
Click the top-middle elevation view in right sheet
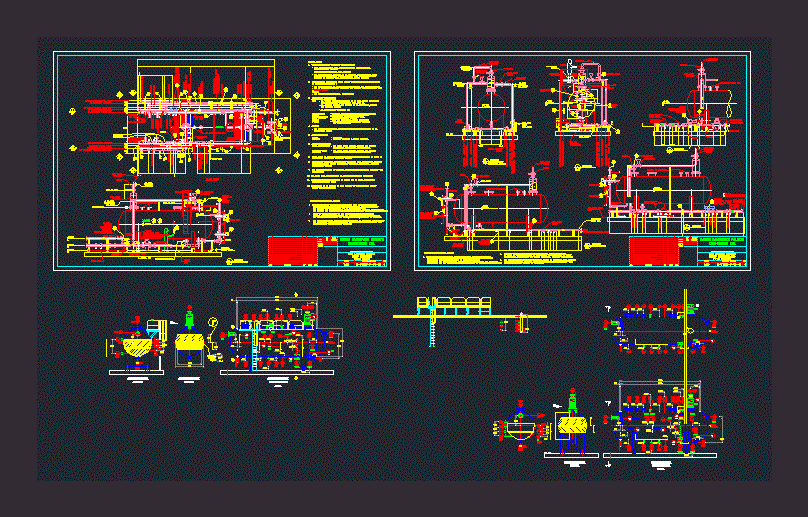coord(580,112)
